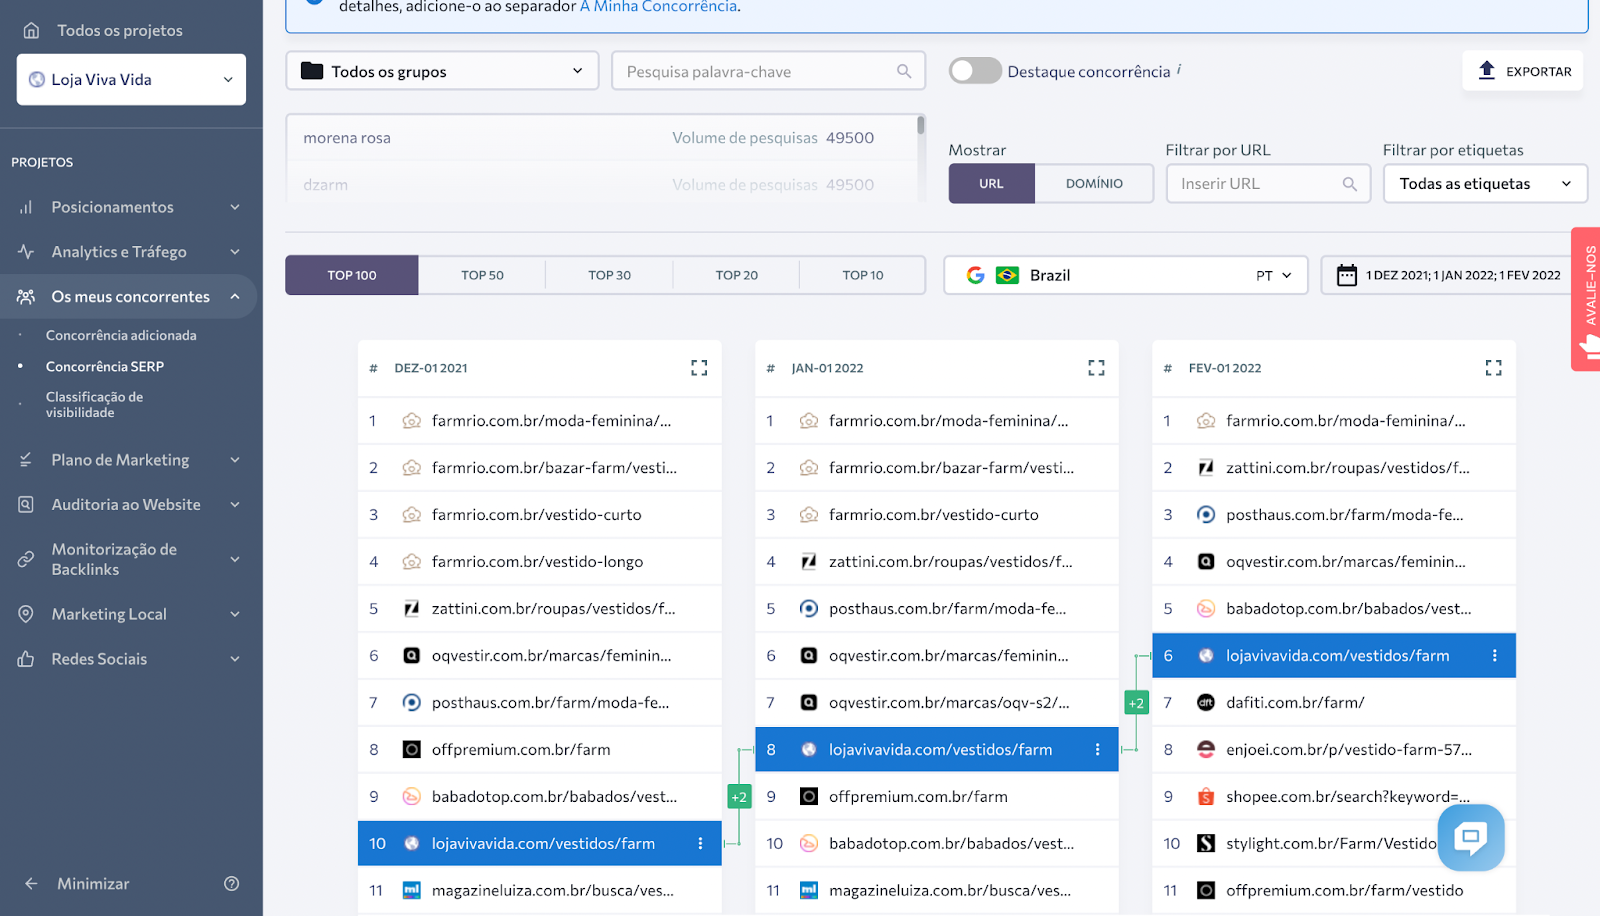
Task: Open the Brazil search engine dropdown
Action: point(1126,275)
